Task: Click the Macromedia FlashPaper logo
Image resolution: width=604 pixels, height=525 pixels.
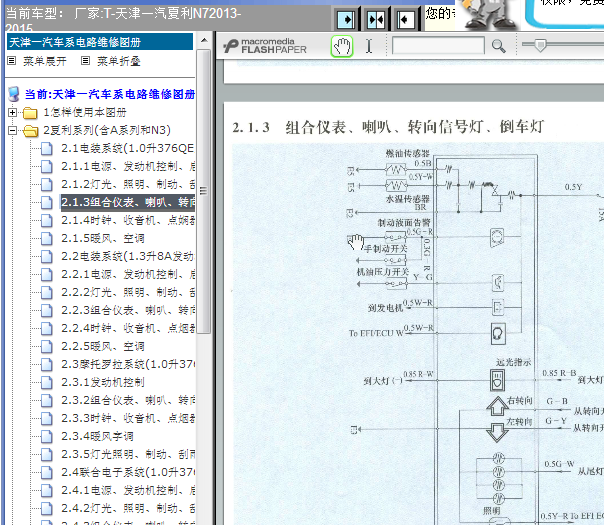Action: click(x=265, y=46)
